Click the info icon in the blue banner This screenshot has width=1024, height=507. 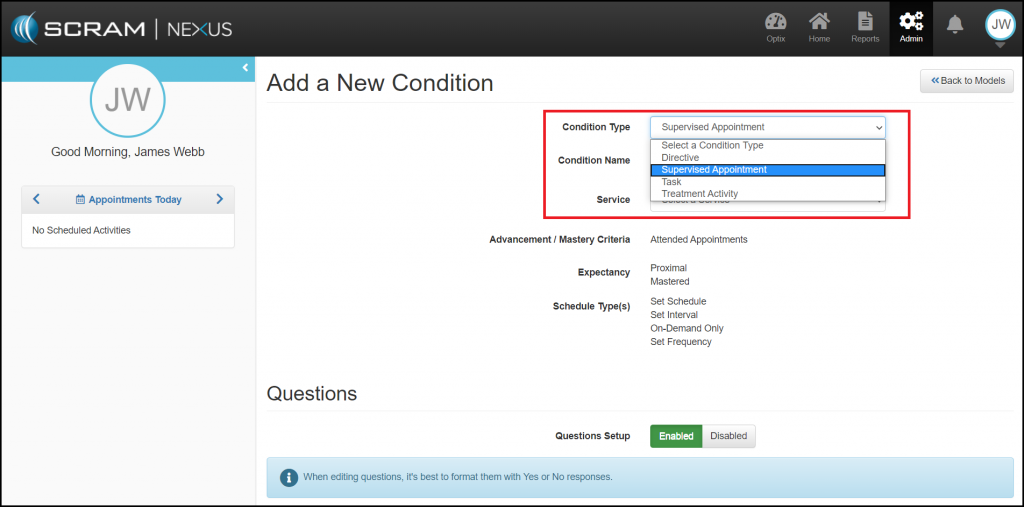(288, 477)
